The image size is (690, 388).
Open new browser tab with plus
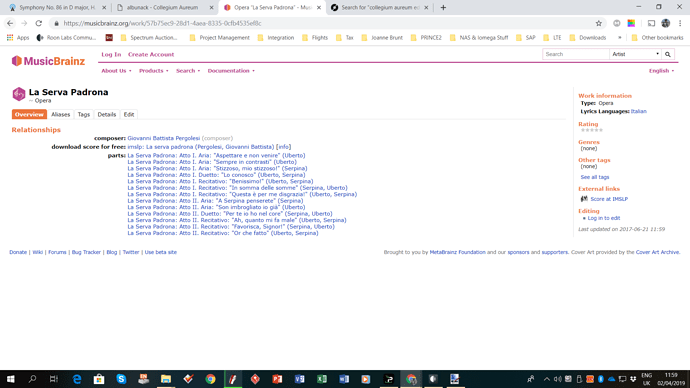[443, 7]
